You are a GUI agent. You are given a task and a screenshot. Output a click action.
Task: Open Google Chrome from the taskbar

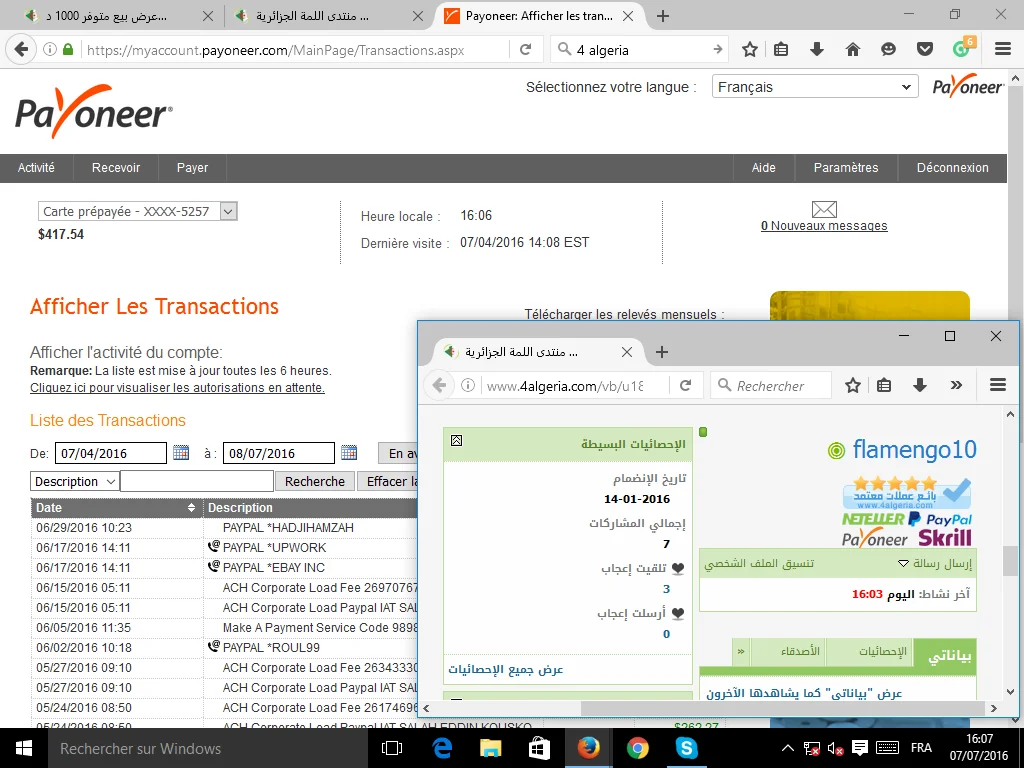coord(637,748)
